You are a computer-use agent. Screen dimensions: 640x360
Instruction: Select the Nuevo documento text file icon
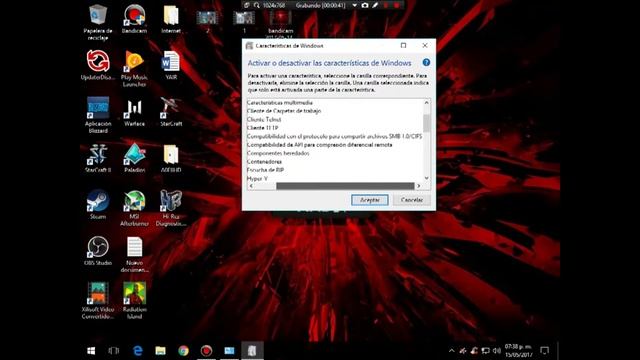click(x=134, y=255)
